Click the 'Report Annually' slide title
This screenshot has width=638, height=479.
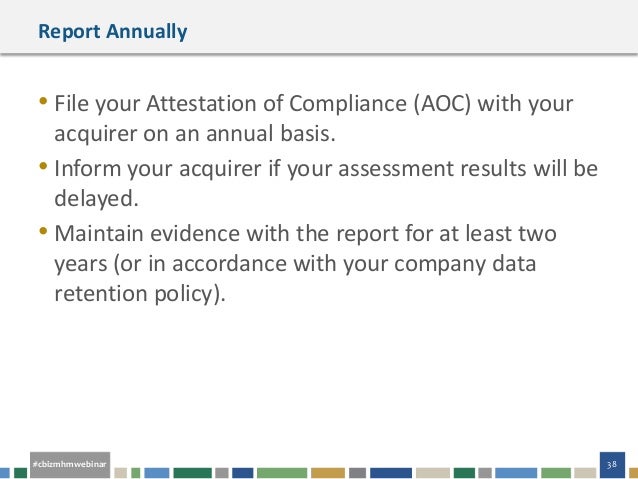(x=113, y=32)
